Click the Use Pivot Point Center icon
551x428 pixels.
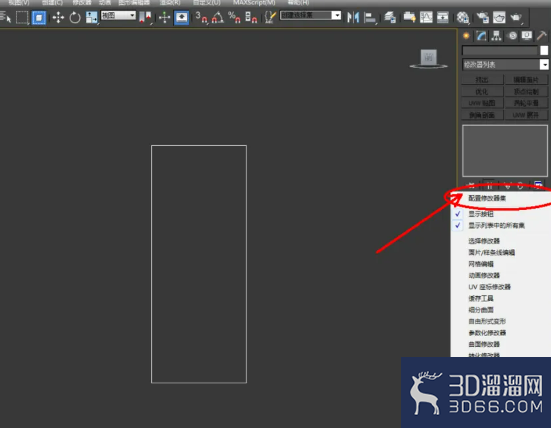coord(145,17)
